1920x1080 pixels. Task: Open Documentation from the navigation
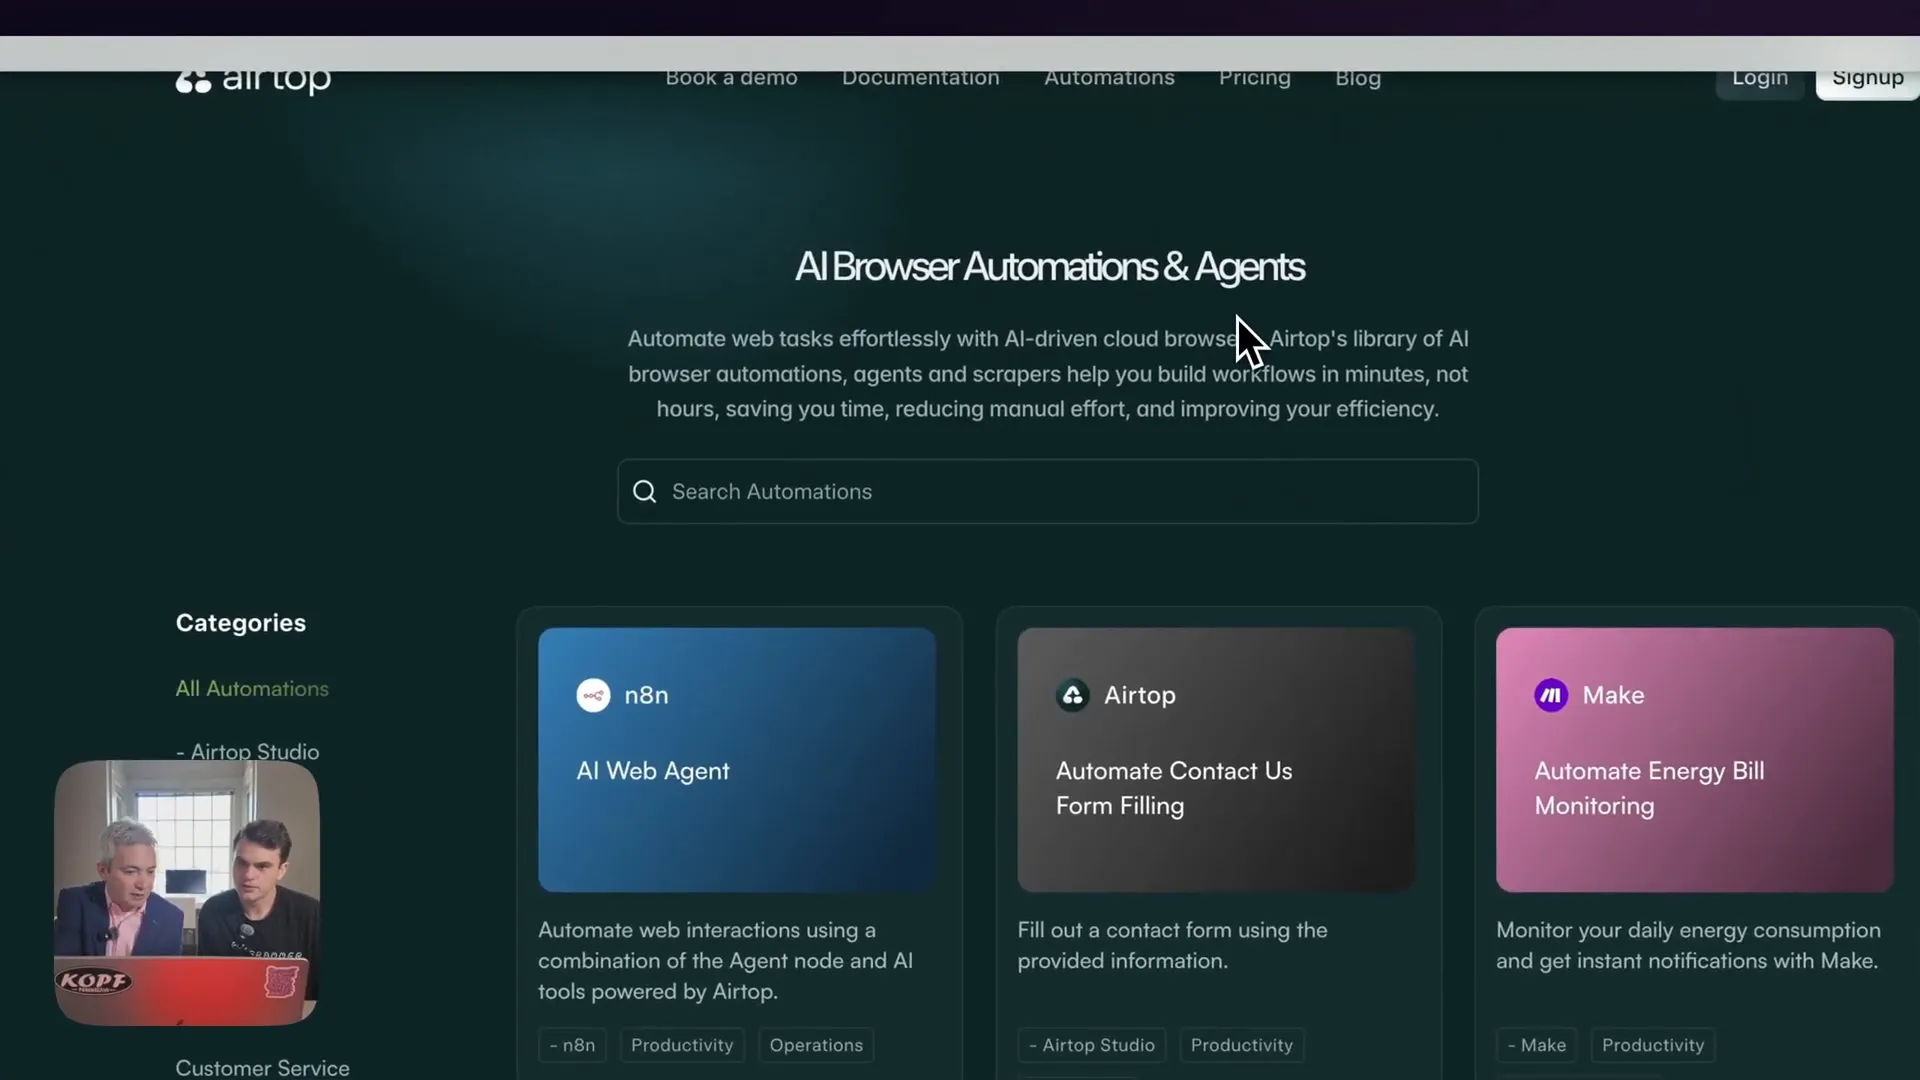920,79
